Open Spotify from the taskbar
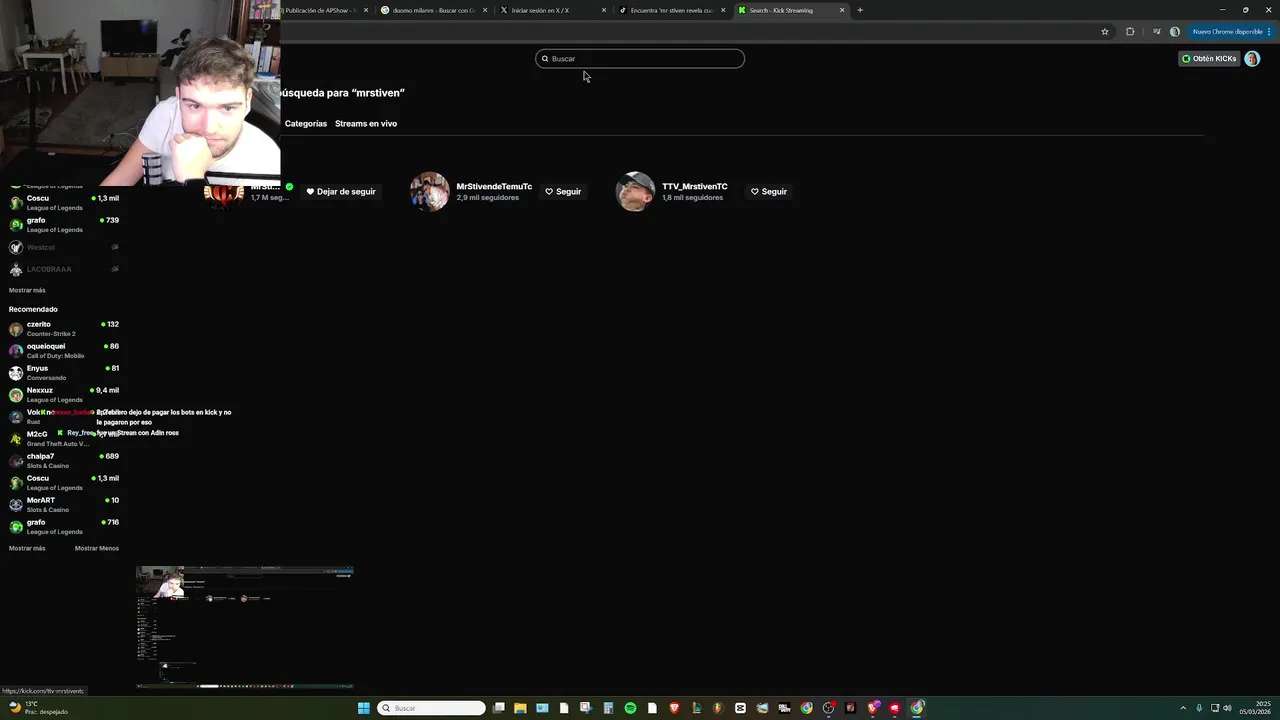 coord(630,708)
